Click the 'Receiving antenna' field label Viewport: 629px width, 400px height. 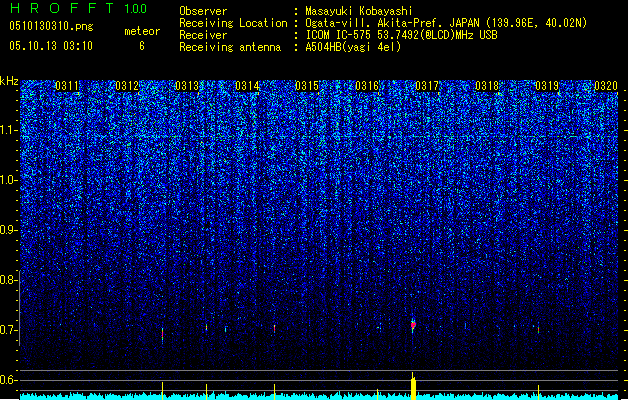pos(230,47)
